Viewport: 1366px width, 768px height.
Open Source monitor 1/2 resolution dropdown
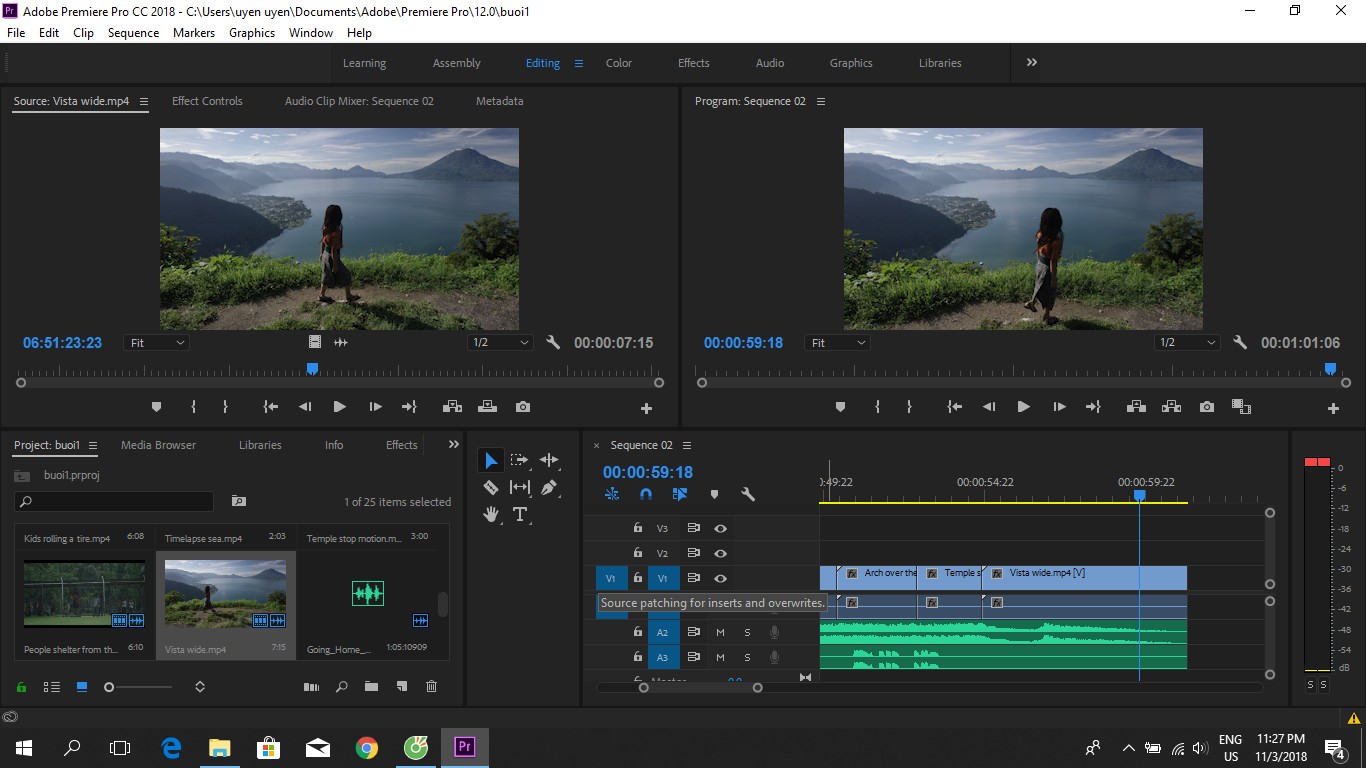500,342
